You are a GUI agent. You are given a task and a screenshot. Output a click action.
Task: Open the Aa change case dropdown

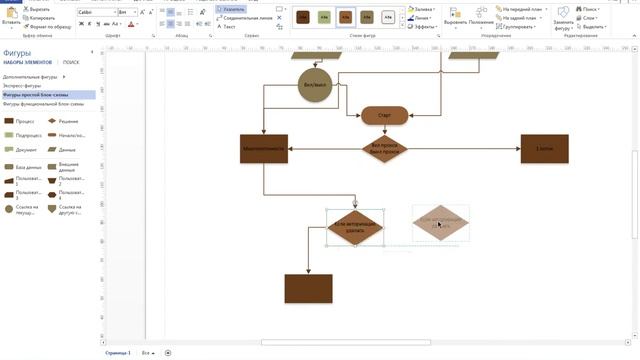click(116, 24)
